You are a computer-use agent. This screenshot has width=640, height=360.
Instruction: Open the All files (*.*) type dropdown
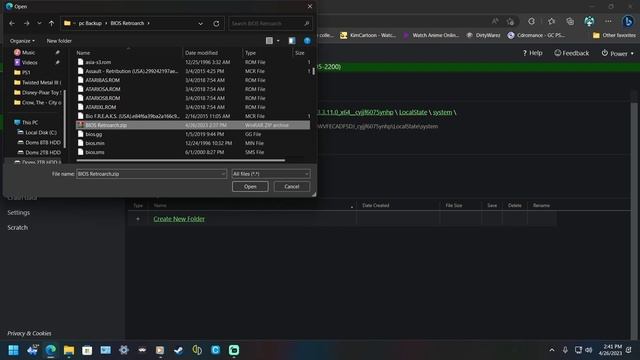tap(271, 174)
